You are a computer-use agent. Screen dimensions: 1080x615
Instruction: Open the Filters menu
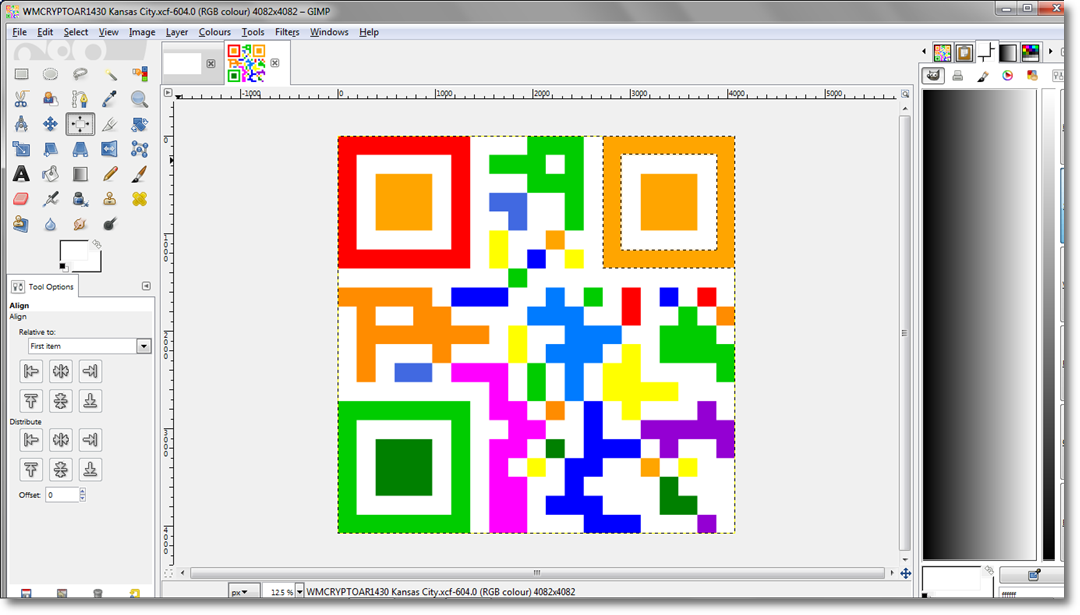pyautogui.click(x=287, y=32)
